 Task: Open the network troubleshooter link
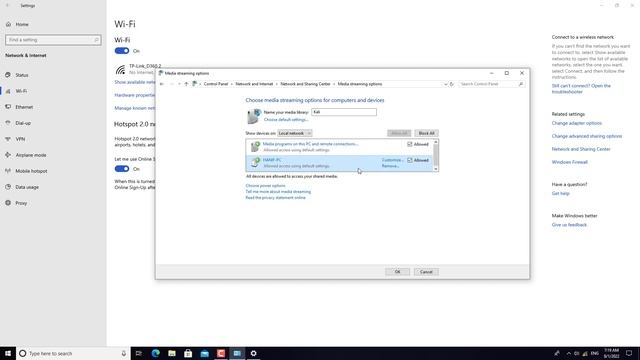click(581, 89)
